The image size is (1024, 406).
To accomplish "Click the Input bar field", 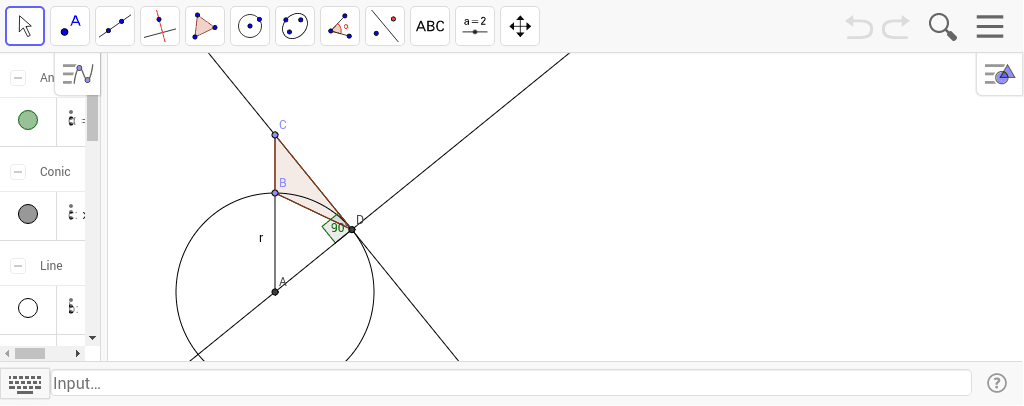I will pyautogui.click(x=511, y=383).
